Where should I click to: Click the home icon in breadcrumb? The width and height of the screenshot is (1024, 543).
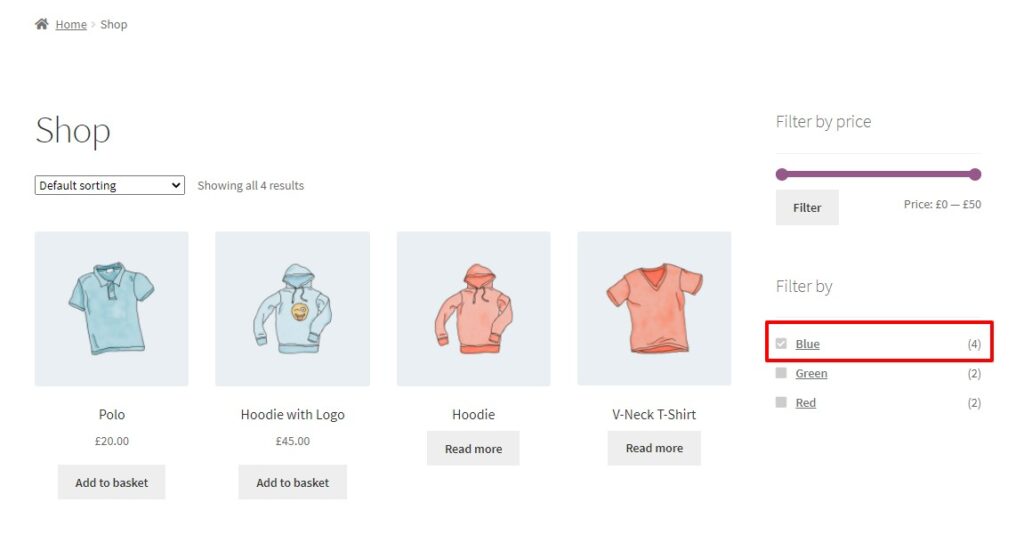click(41, 24)
